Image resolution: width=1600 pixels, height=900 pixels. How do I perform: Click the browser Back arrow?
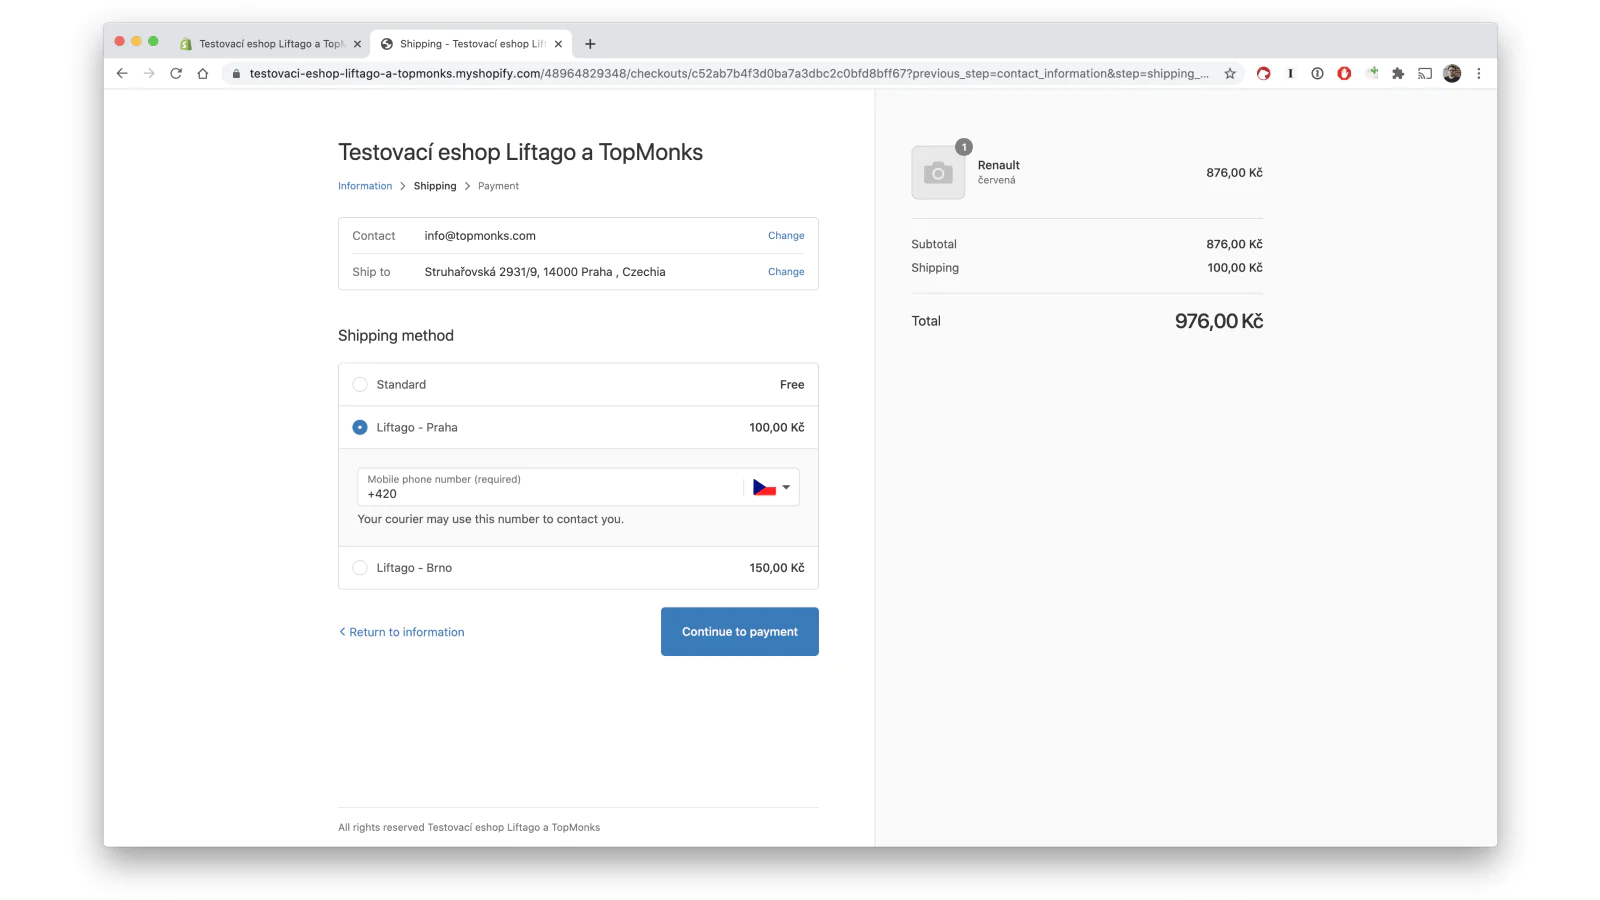click(x=122, y=73)
